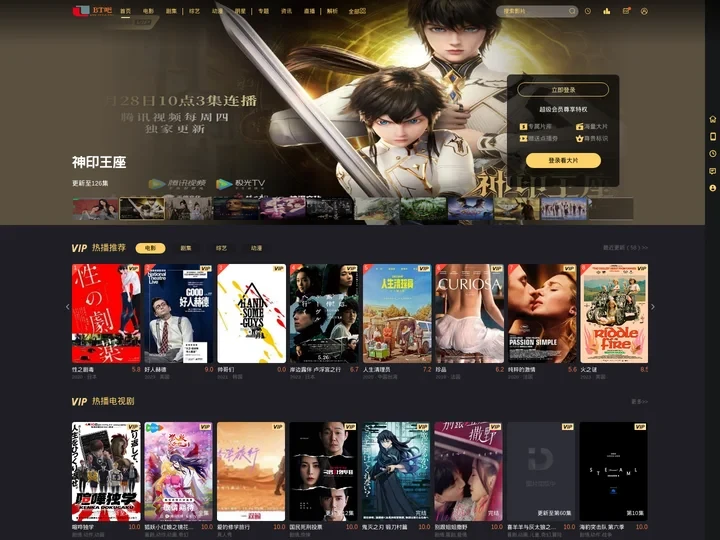Open the 剧集 nav item in header
Screen dimensions: 720x540
(x=171, y=11)
